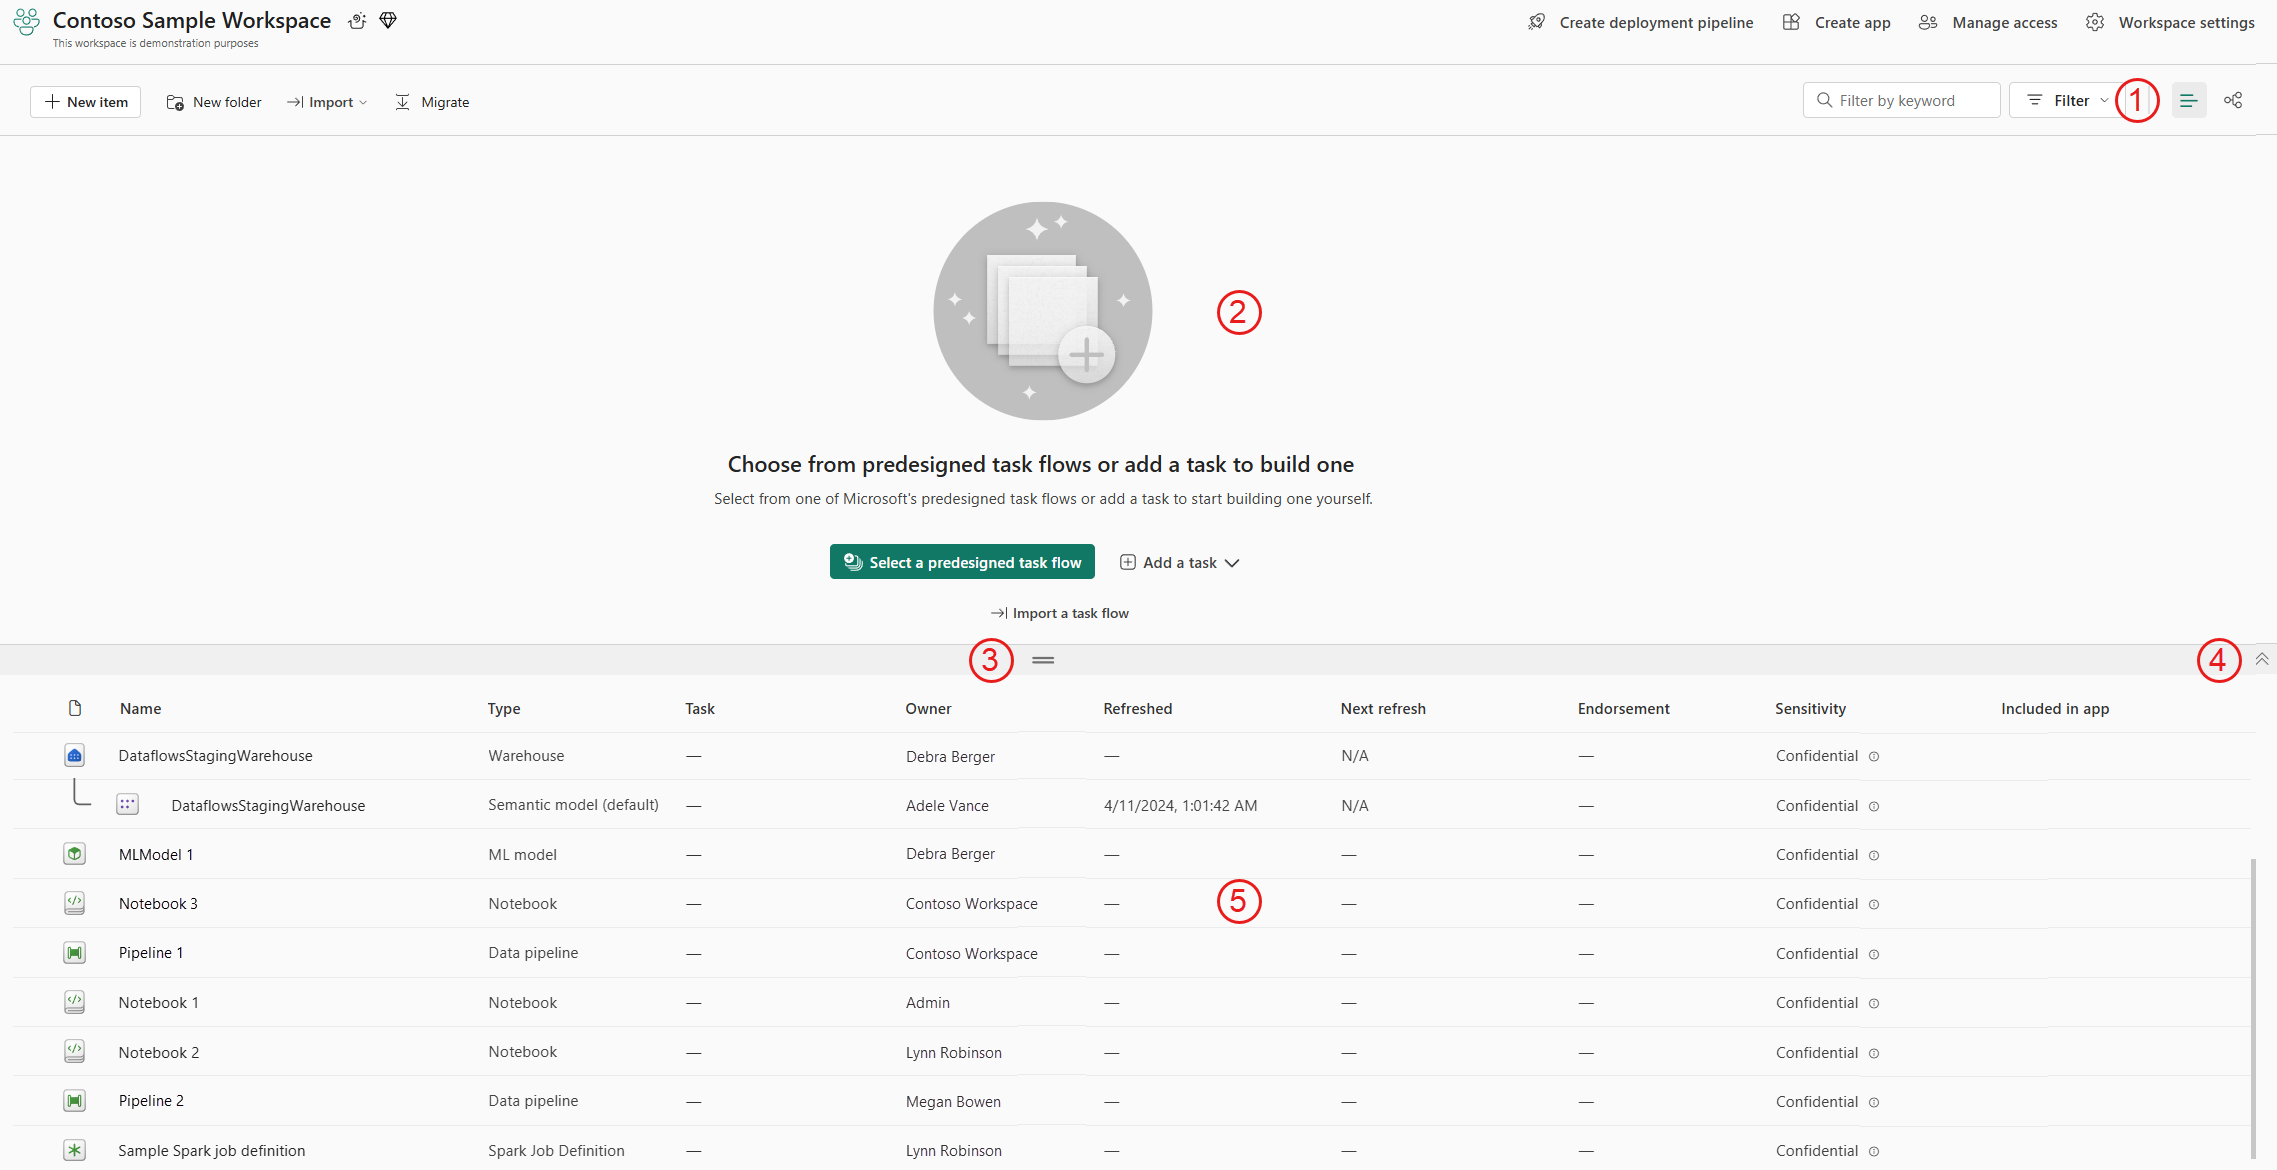2277x1170 pixels.
Task: Click the Contoso workspace logo icon
Action: pos(27,22)
